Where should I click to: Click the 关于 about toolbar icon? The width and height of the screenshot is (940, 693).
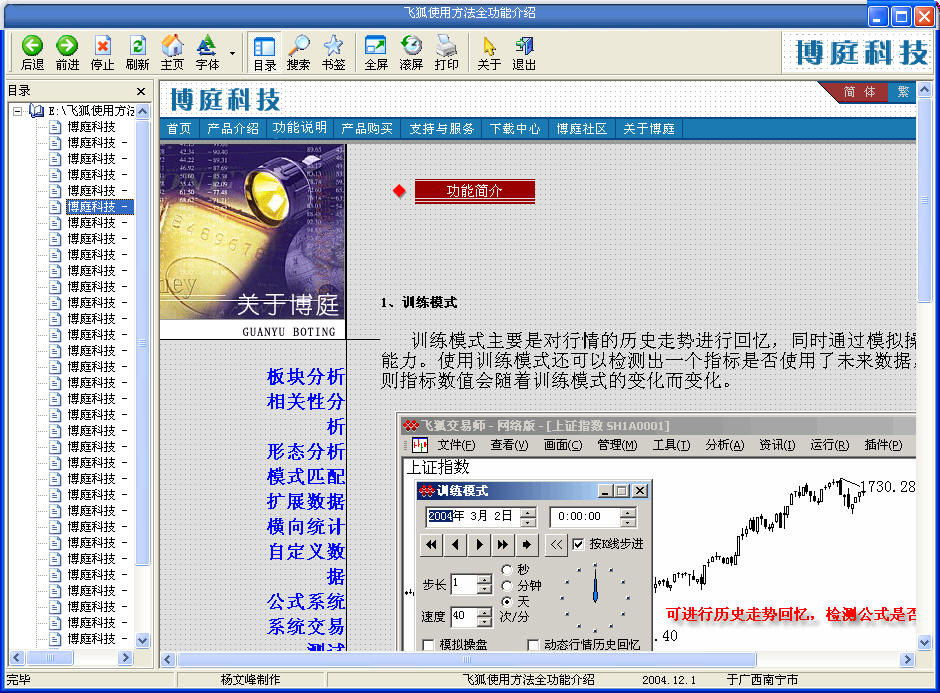[x=489, y=52]
